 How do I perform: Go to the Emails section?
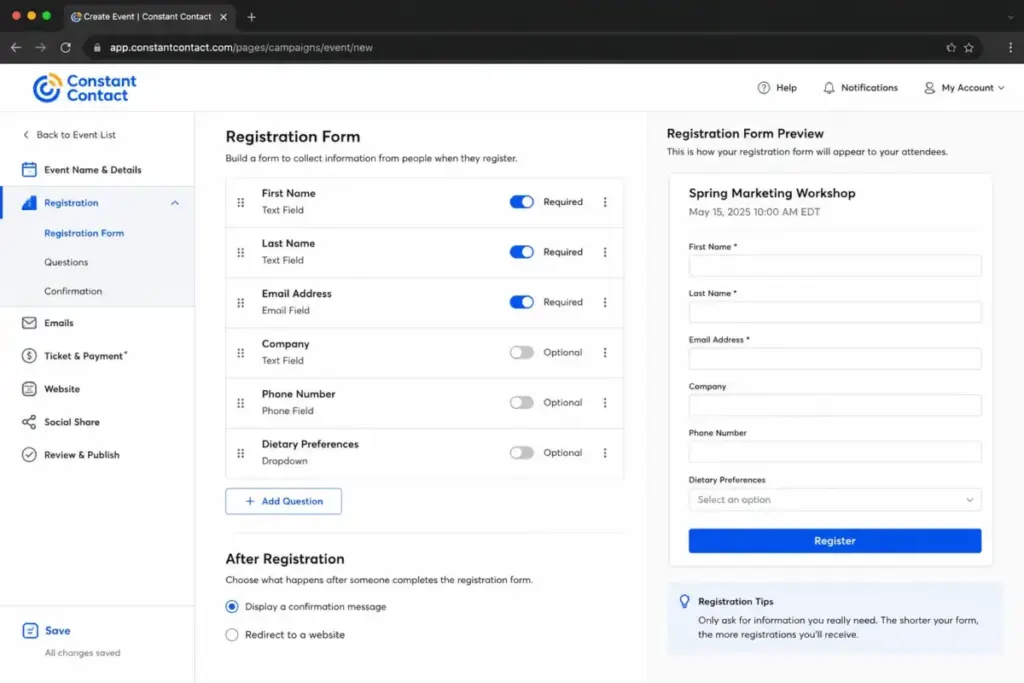[59, 323]
